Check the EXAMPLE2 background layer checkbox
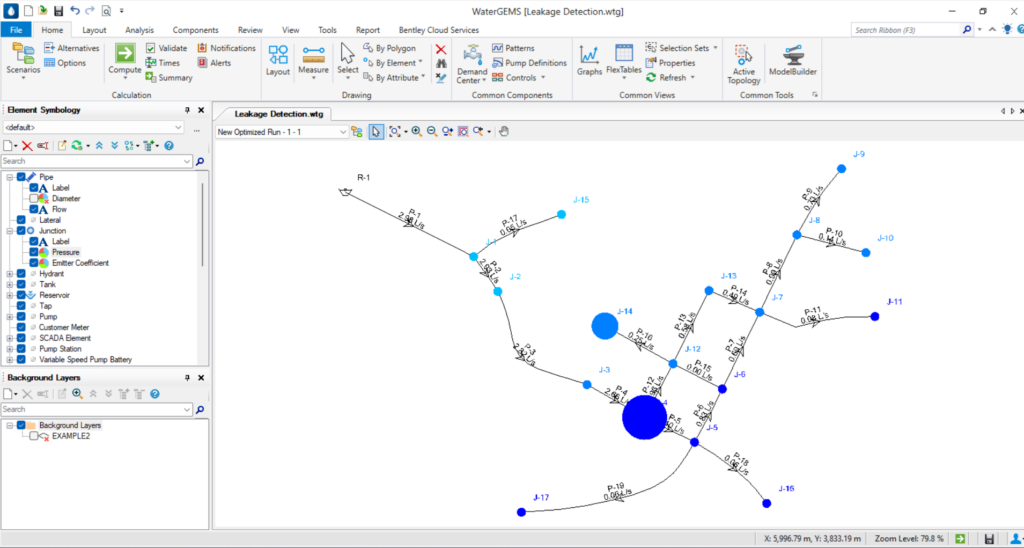The height and width of the screenshot is (548, 1024). tap(34, 436)
